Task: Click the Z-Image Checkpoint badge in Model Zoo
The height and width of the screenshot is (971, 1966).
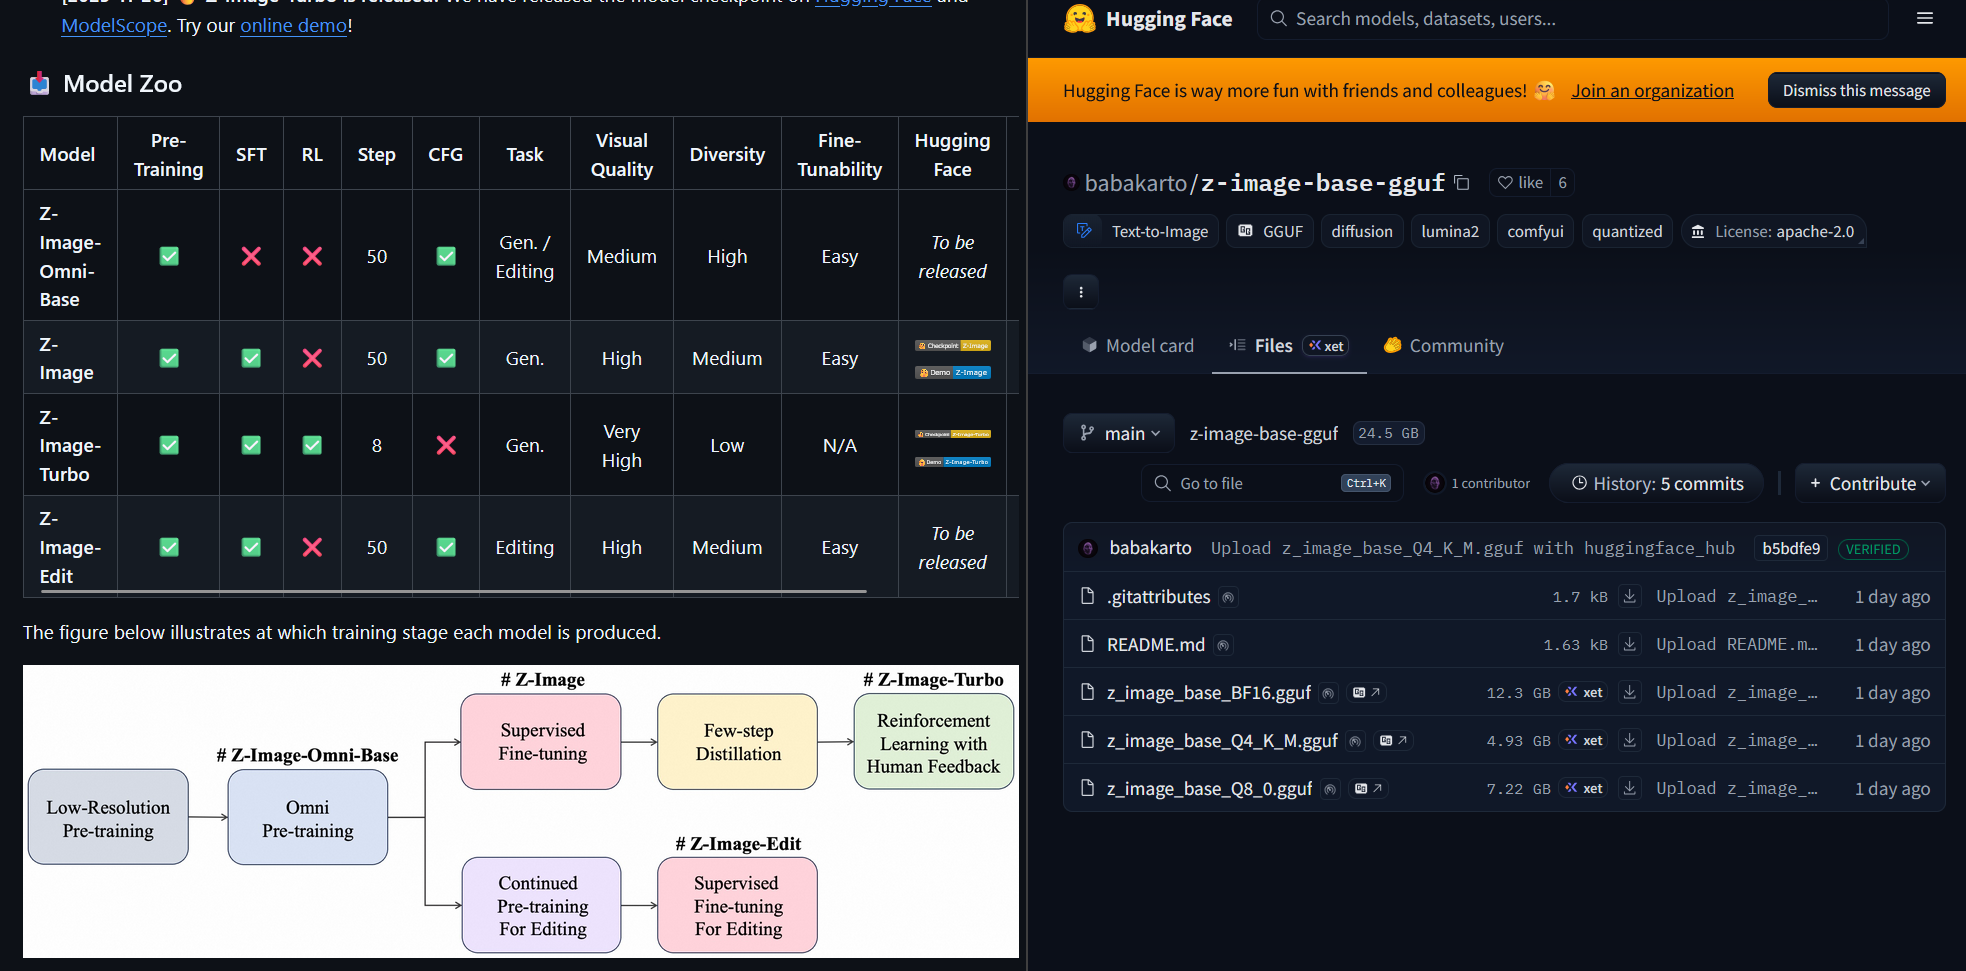Action: click(x=953, y=346)
